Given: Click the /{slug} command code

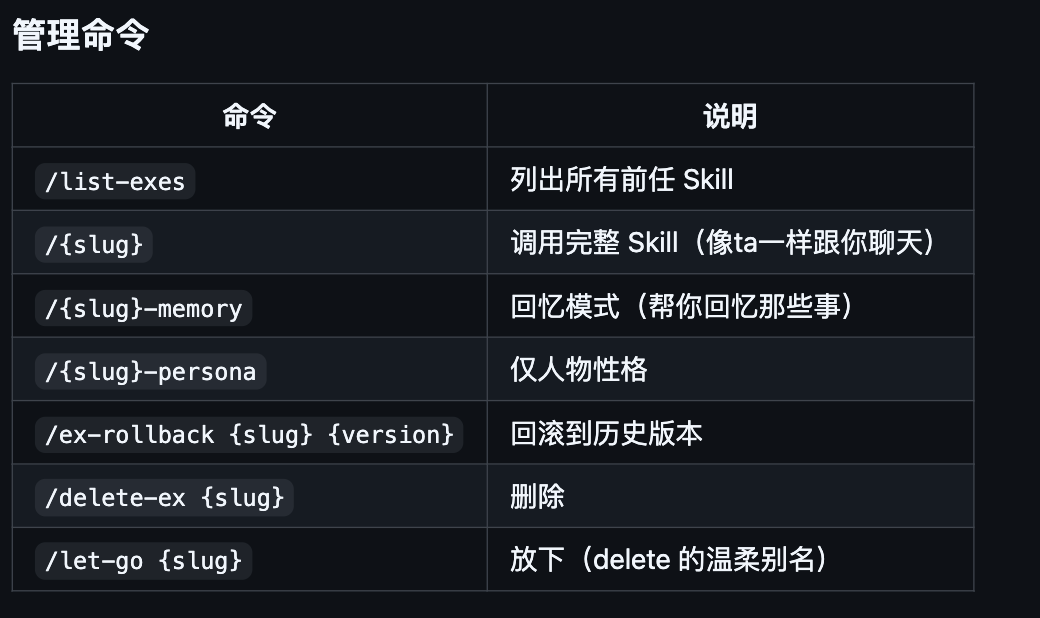Looking at the screenshot, I should coord(94,244).
